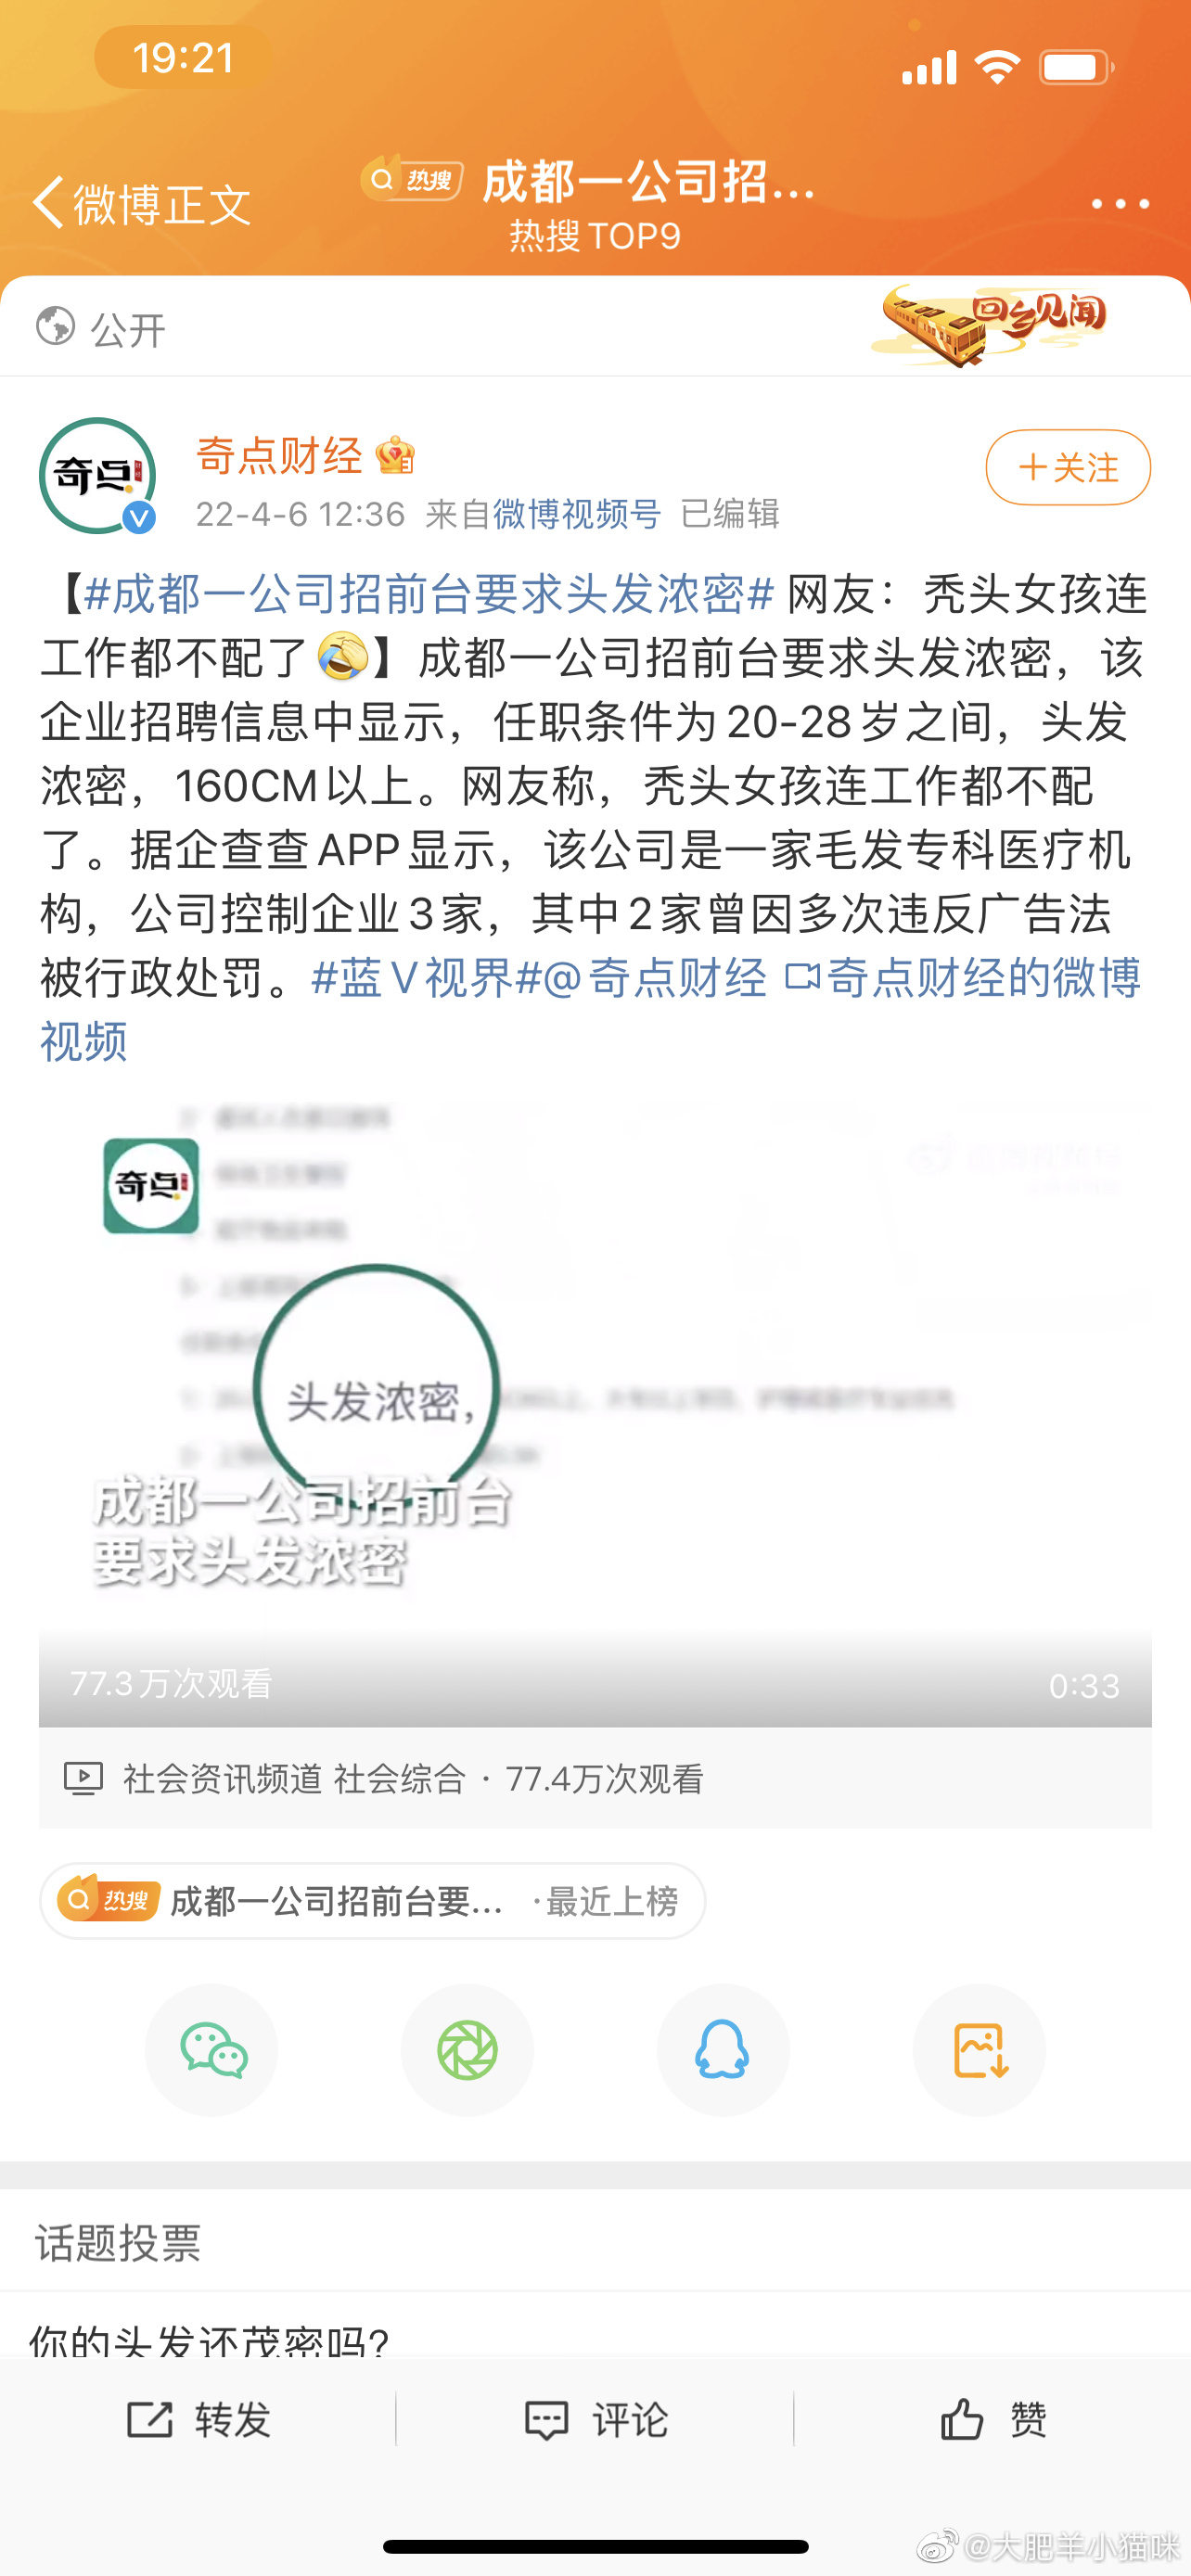Go back to previous Weibo page
Viewport: 1191px width, 2576px height.
tap(140, 203)
